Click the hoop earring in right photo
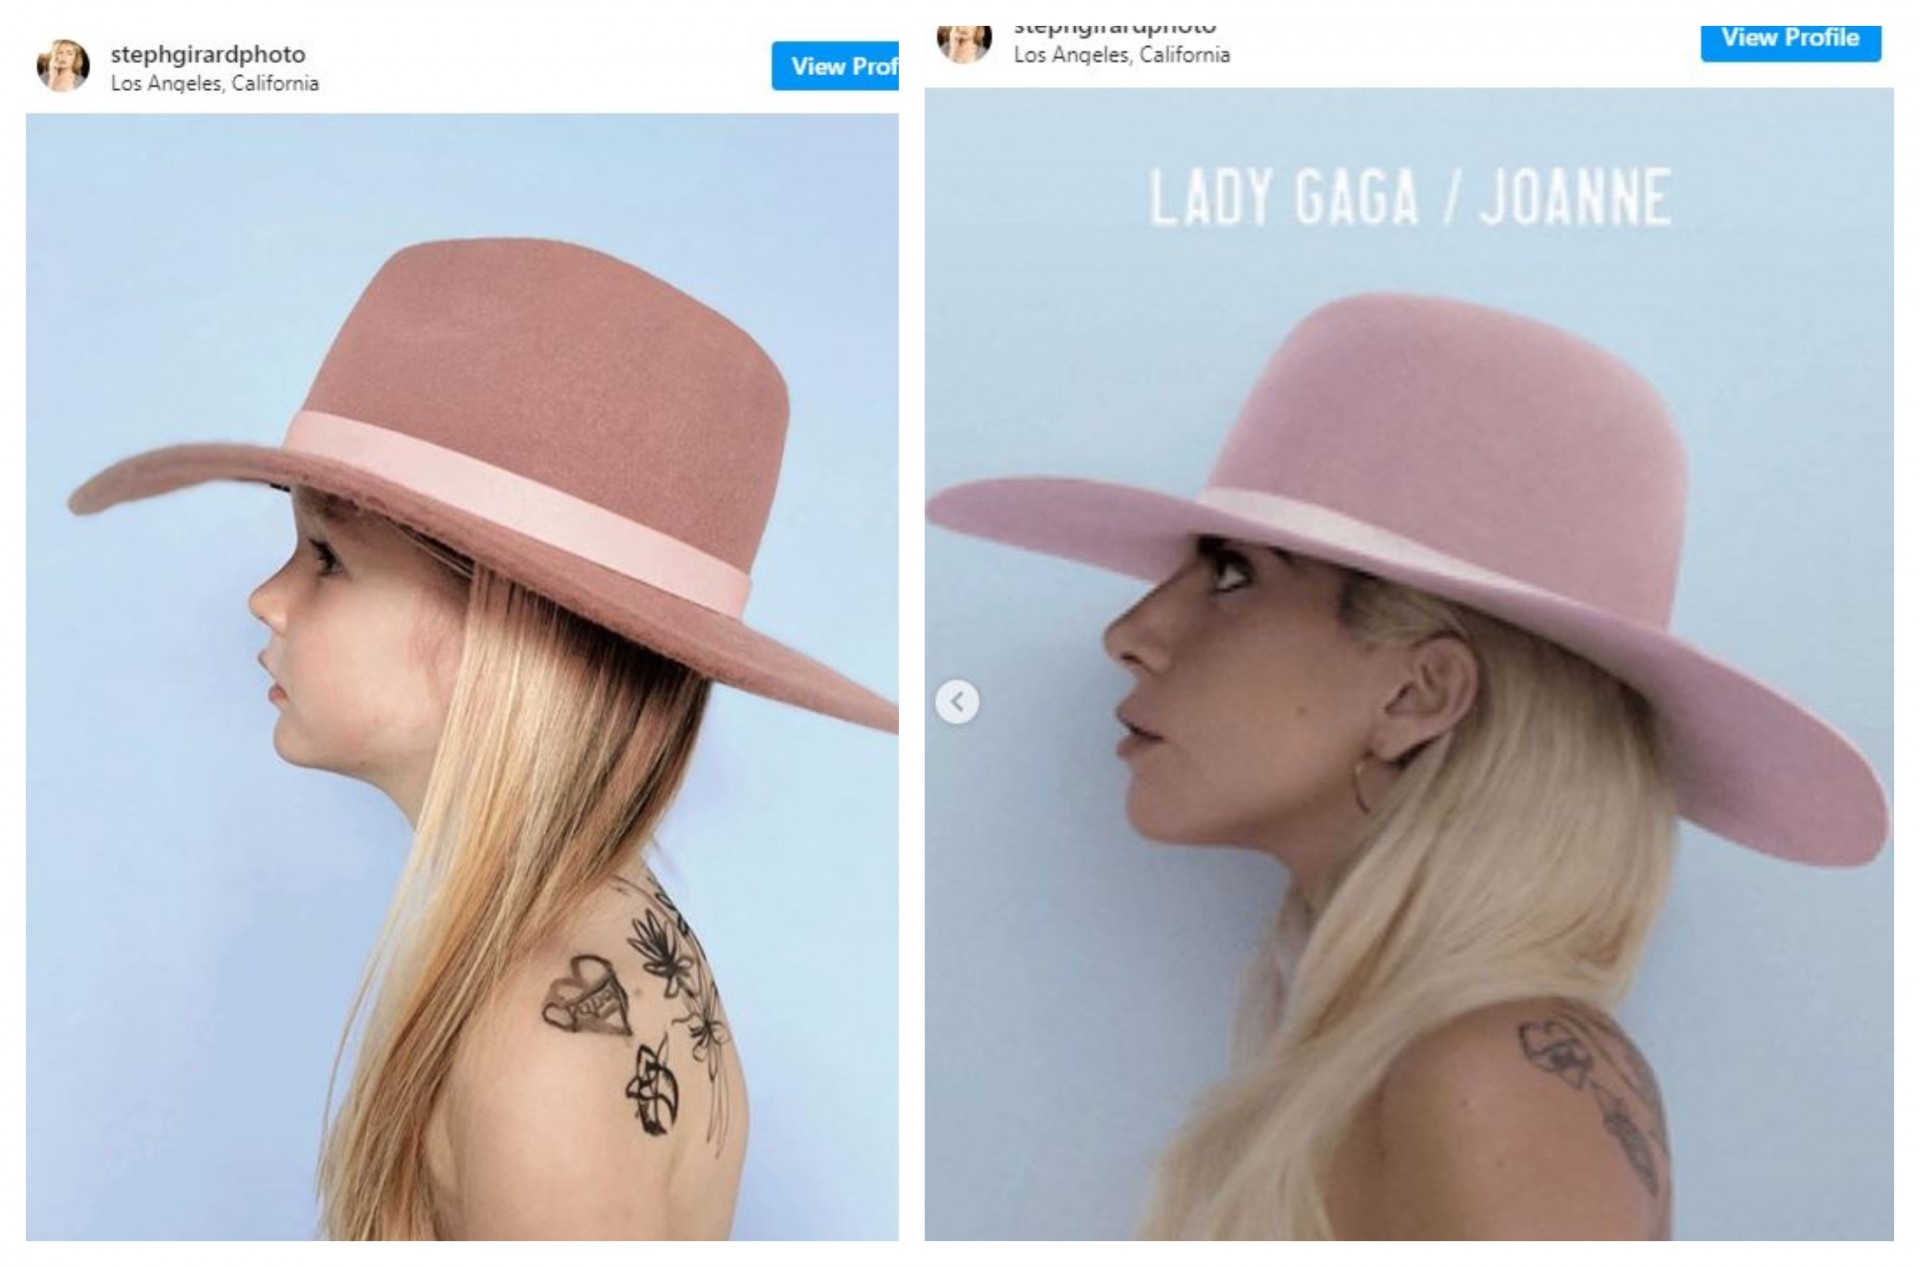1920x1267 pixels. [x=1372, y=786]
